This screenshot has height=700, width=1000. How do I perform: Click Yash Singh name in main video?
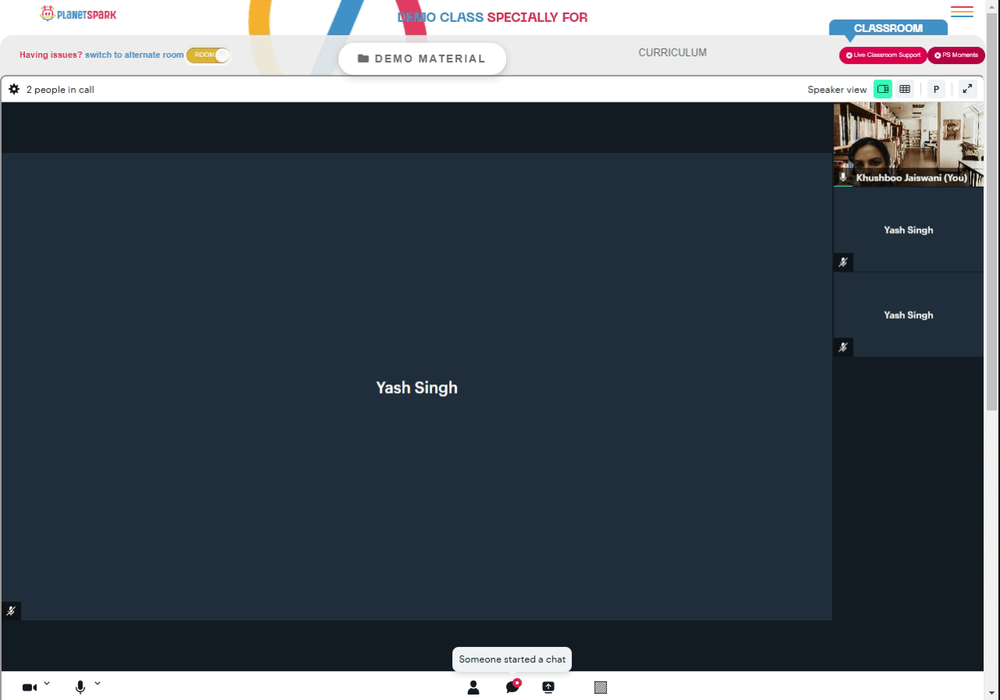[x=416, y=388]
